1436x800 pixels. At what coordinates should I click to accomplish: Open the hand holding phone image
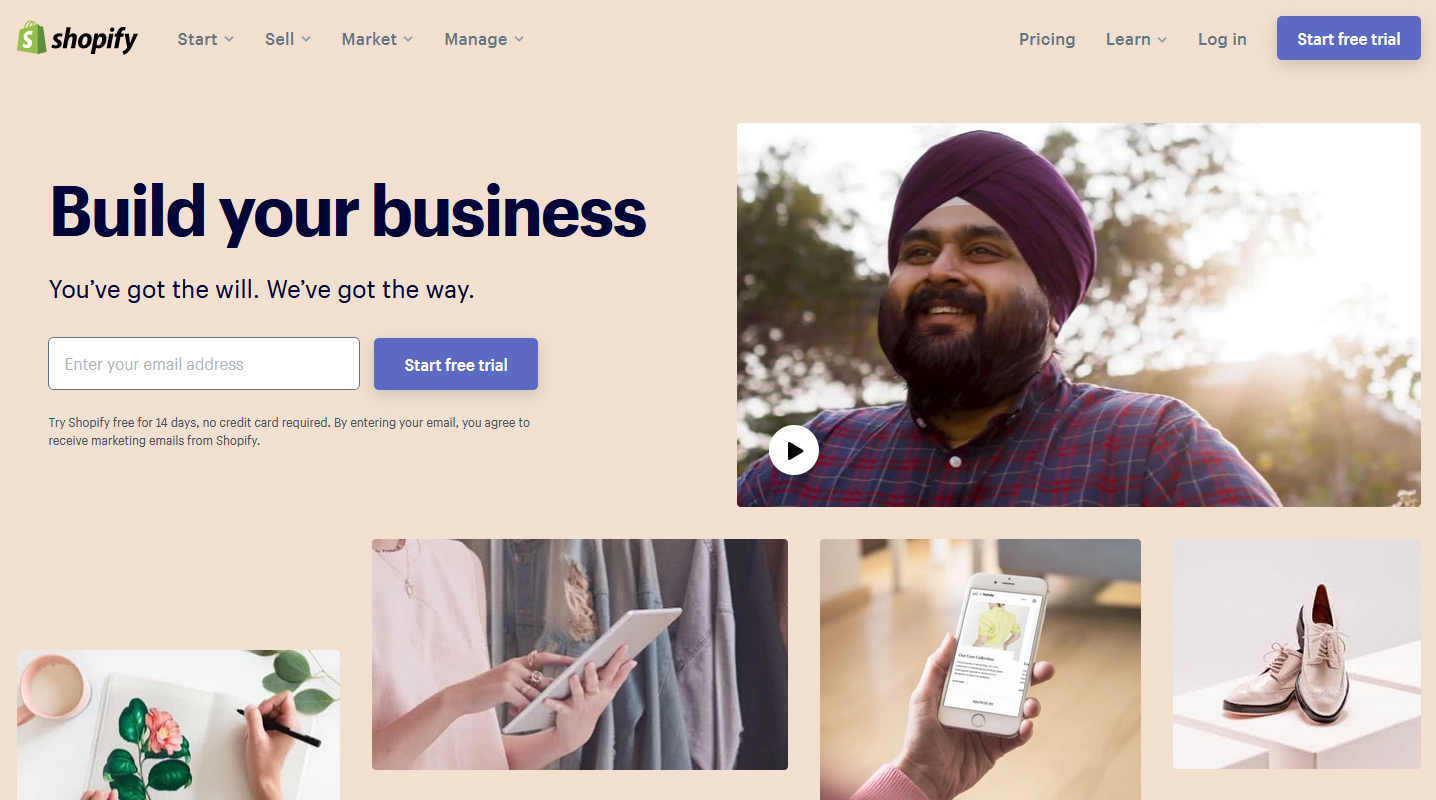[x=980, y=669]
